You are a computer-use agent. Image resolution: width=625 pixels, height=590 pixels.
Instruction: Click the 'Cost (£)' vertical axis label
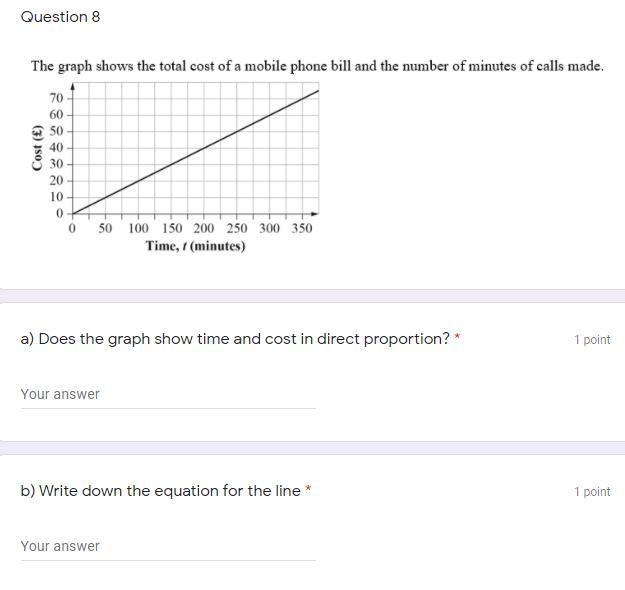[37, 147]
